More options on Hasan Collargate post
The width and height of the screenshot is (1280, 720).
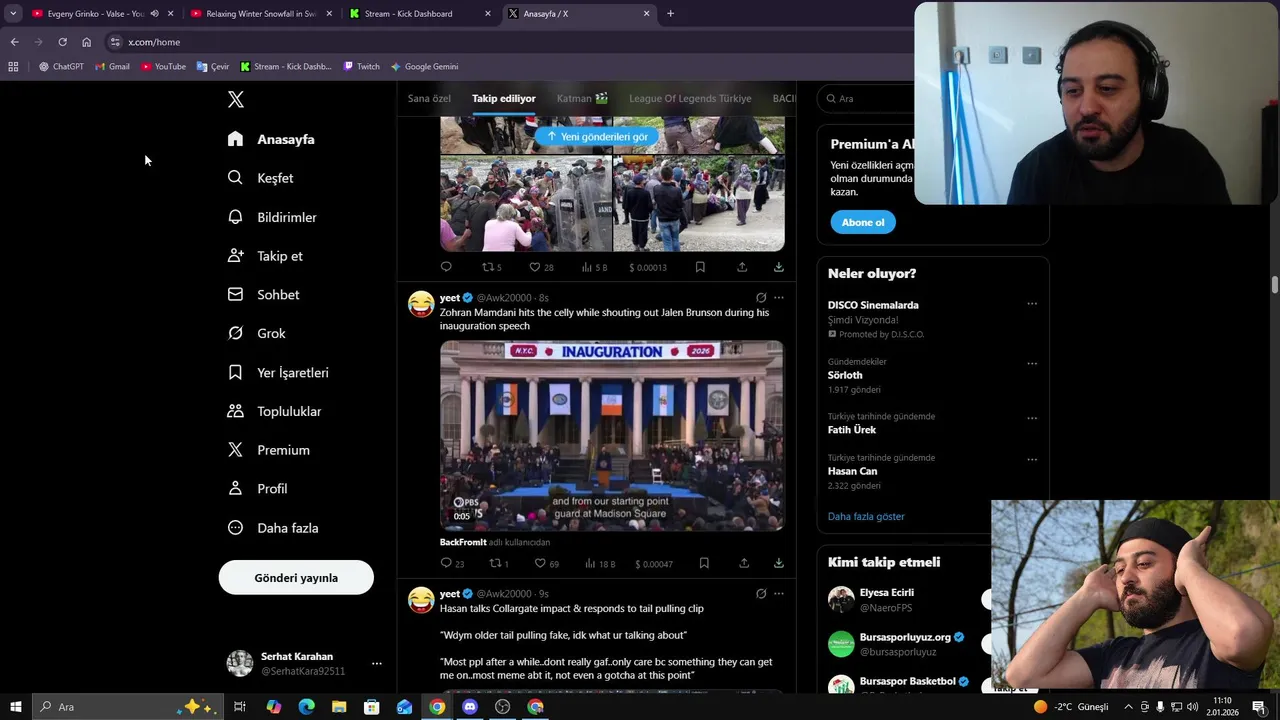[779, 594]
